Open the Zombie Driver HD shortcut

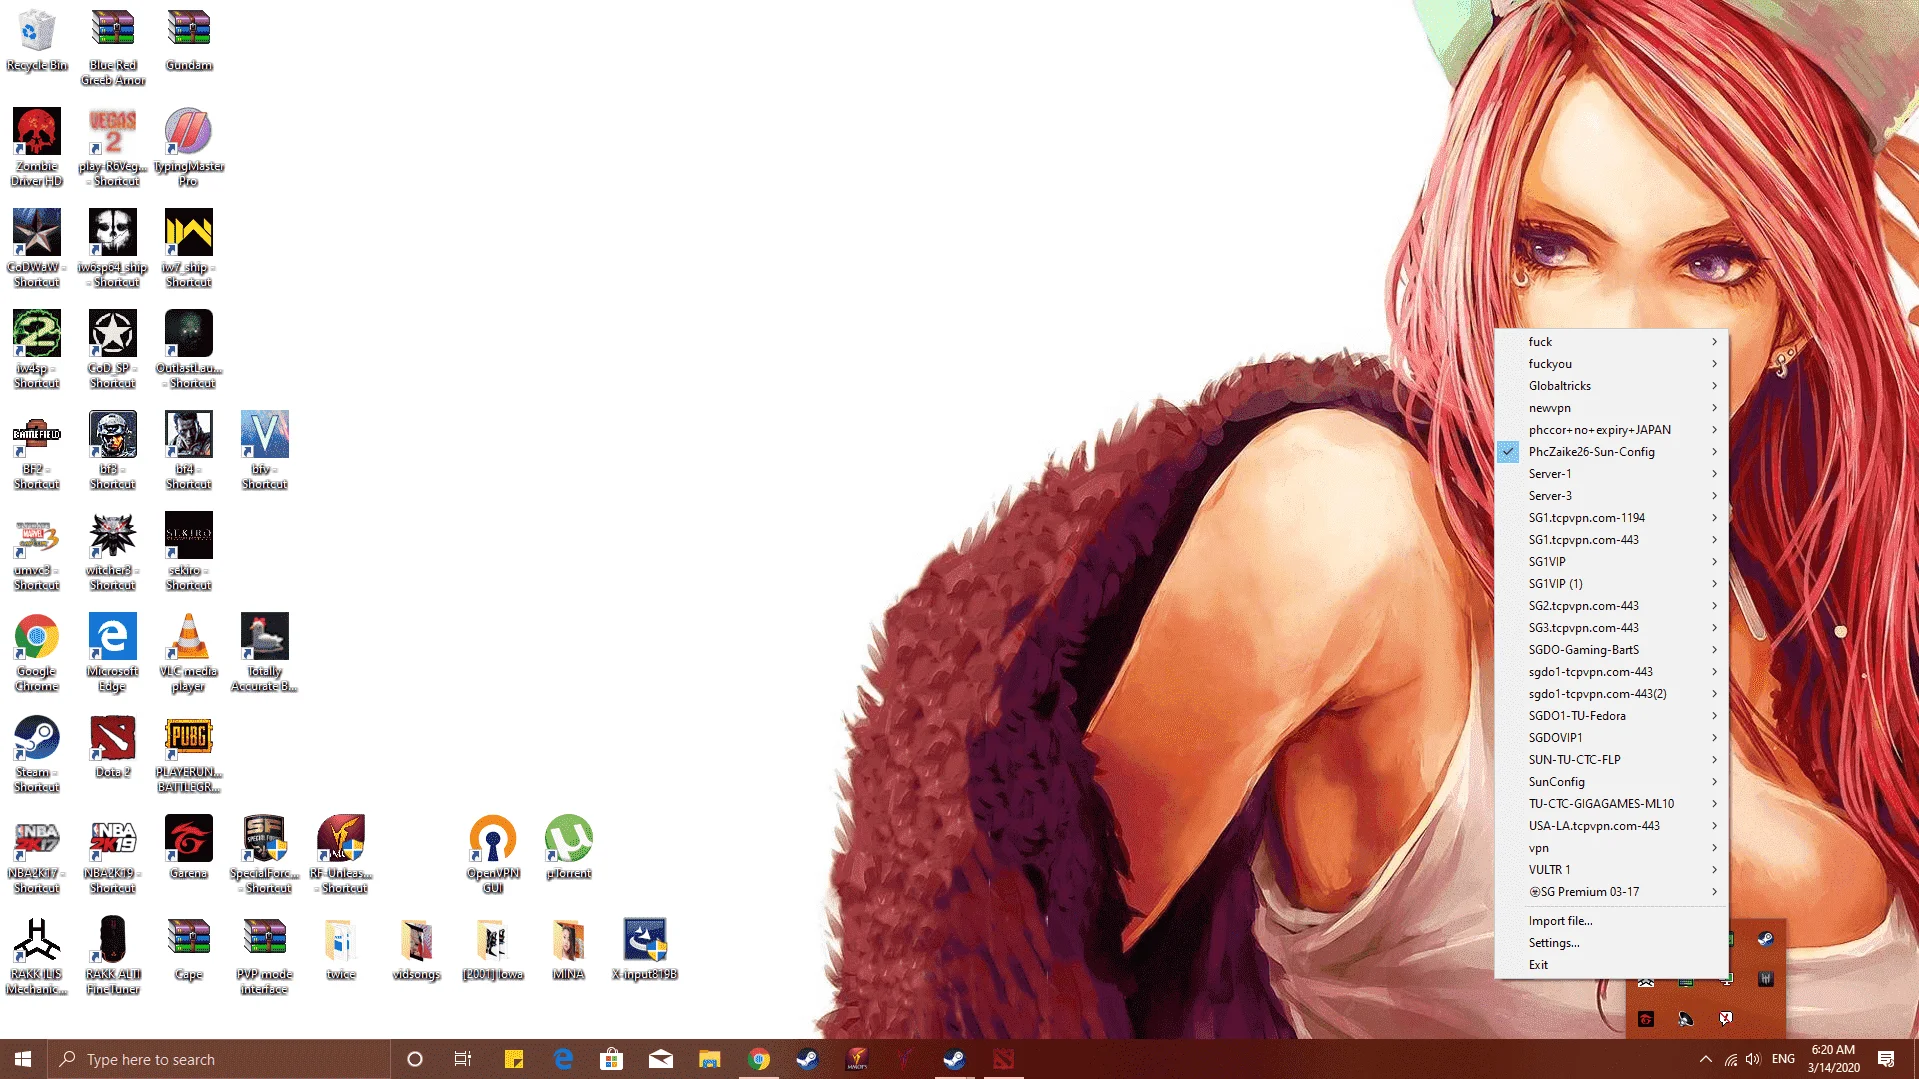(37, 146)
